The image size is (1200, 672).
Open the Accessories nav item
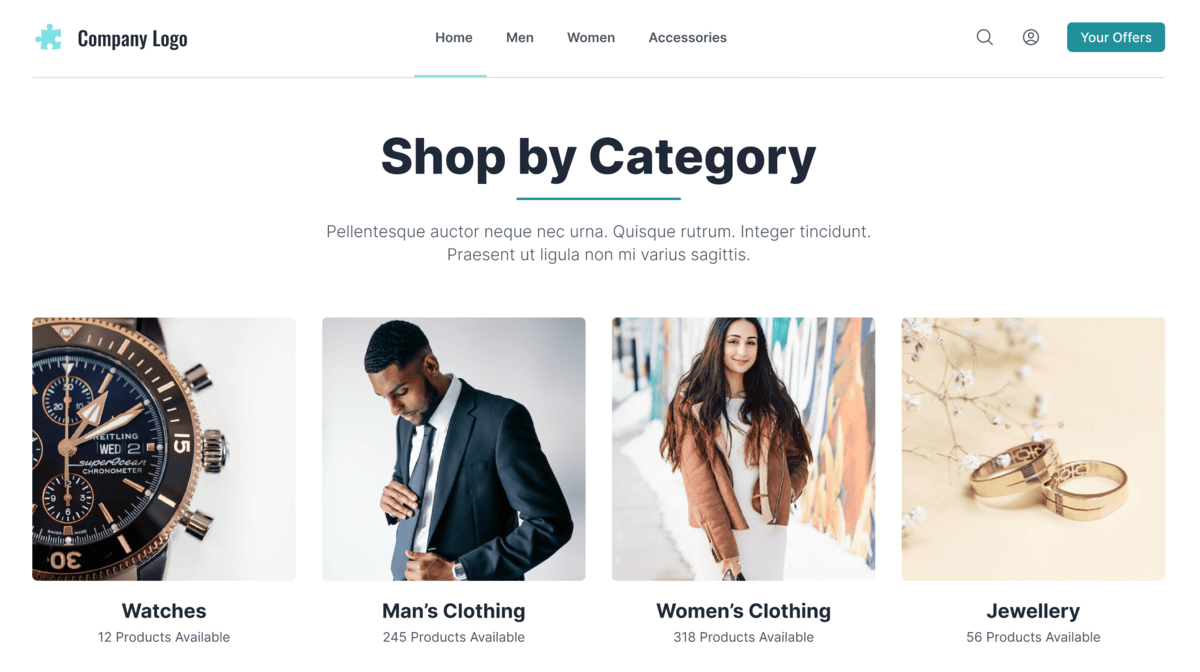click(x=687, y=37)
